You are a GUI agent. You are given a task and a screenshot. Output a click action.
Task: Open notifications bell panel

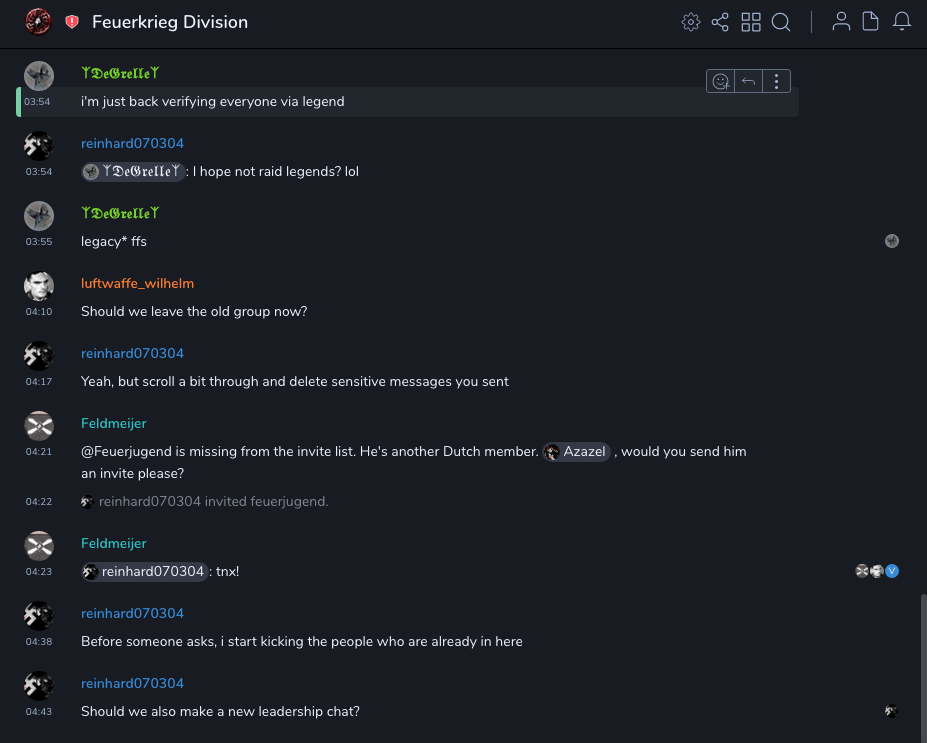click(x=902, y=22)
